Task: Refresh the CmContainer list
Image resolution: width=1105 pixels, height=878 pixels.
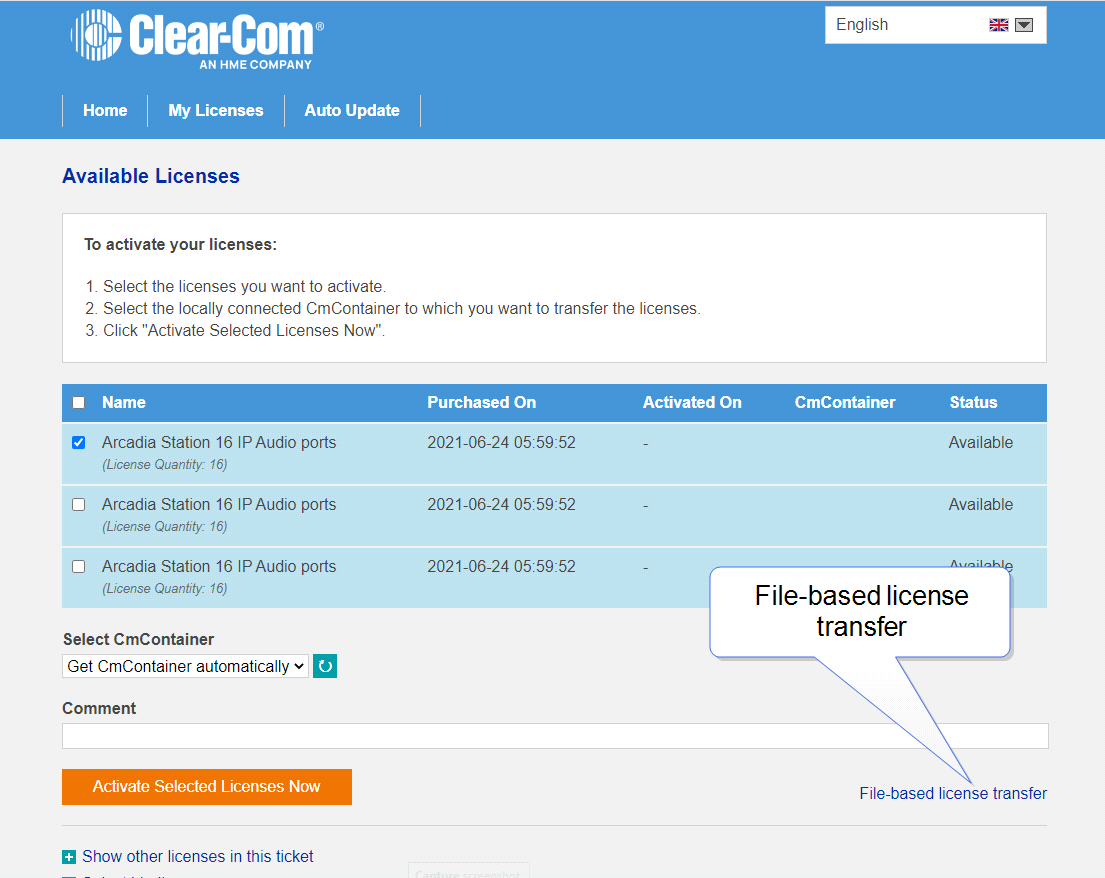Action: (x=325, y=666)
